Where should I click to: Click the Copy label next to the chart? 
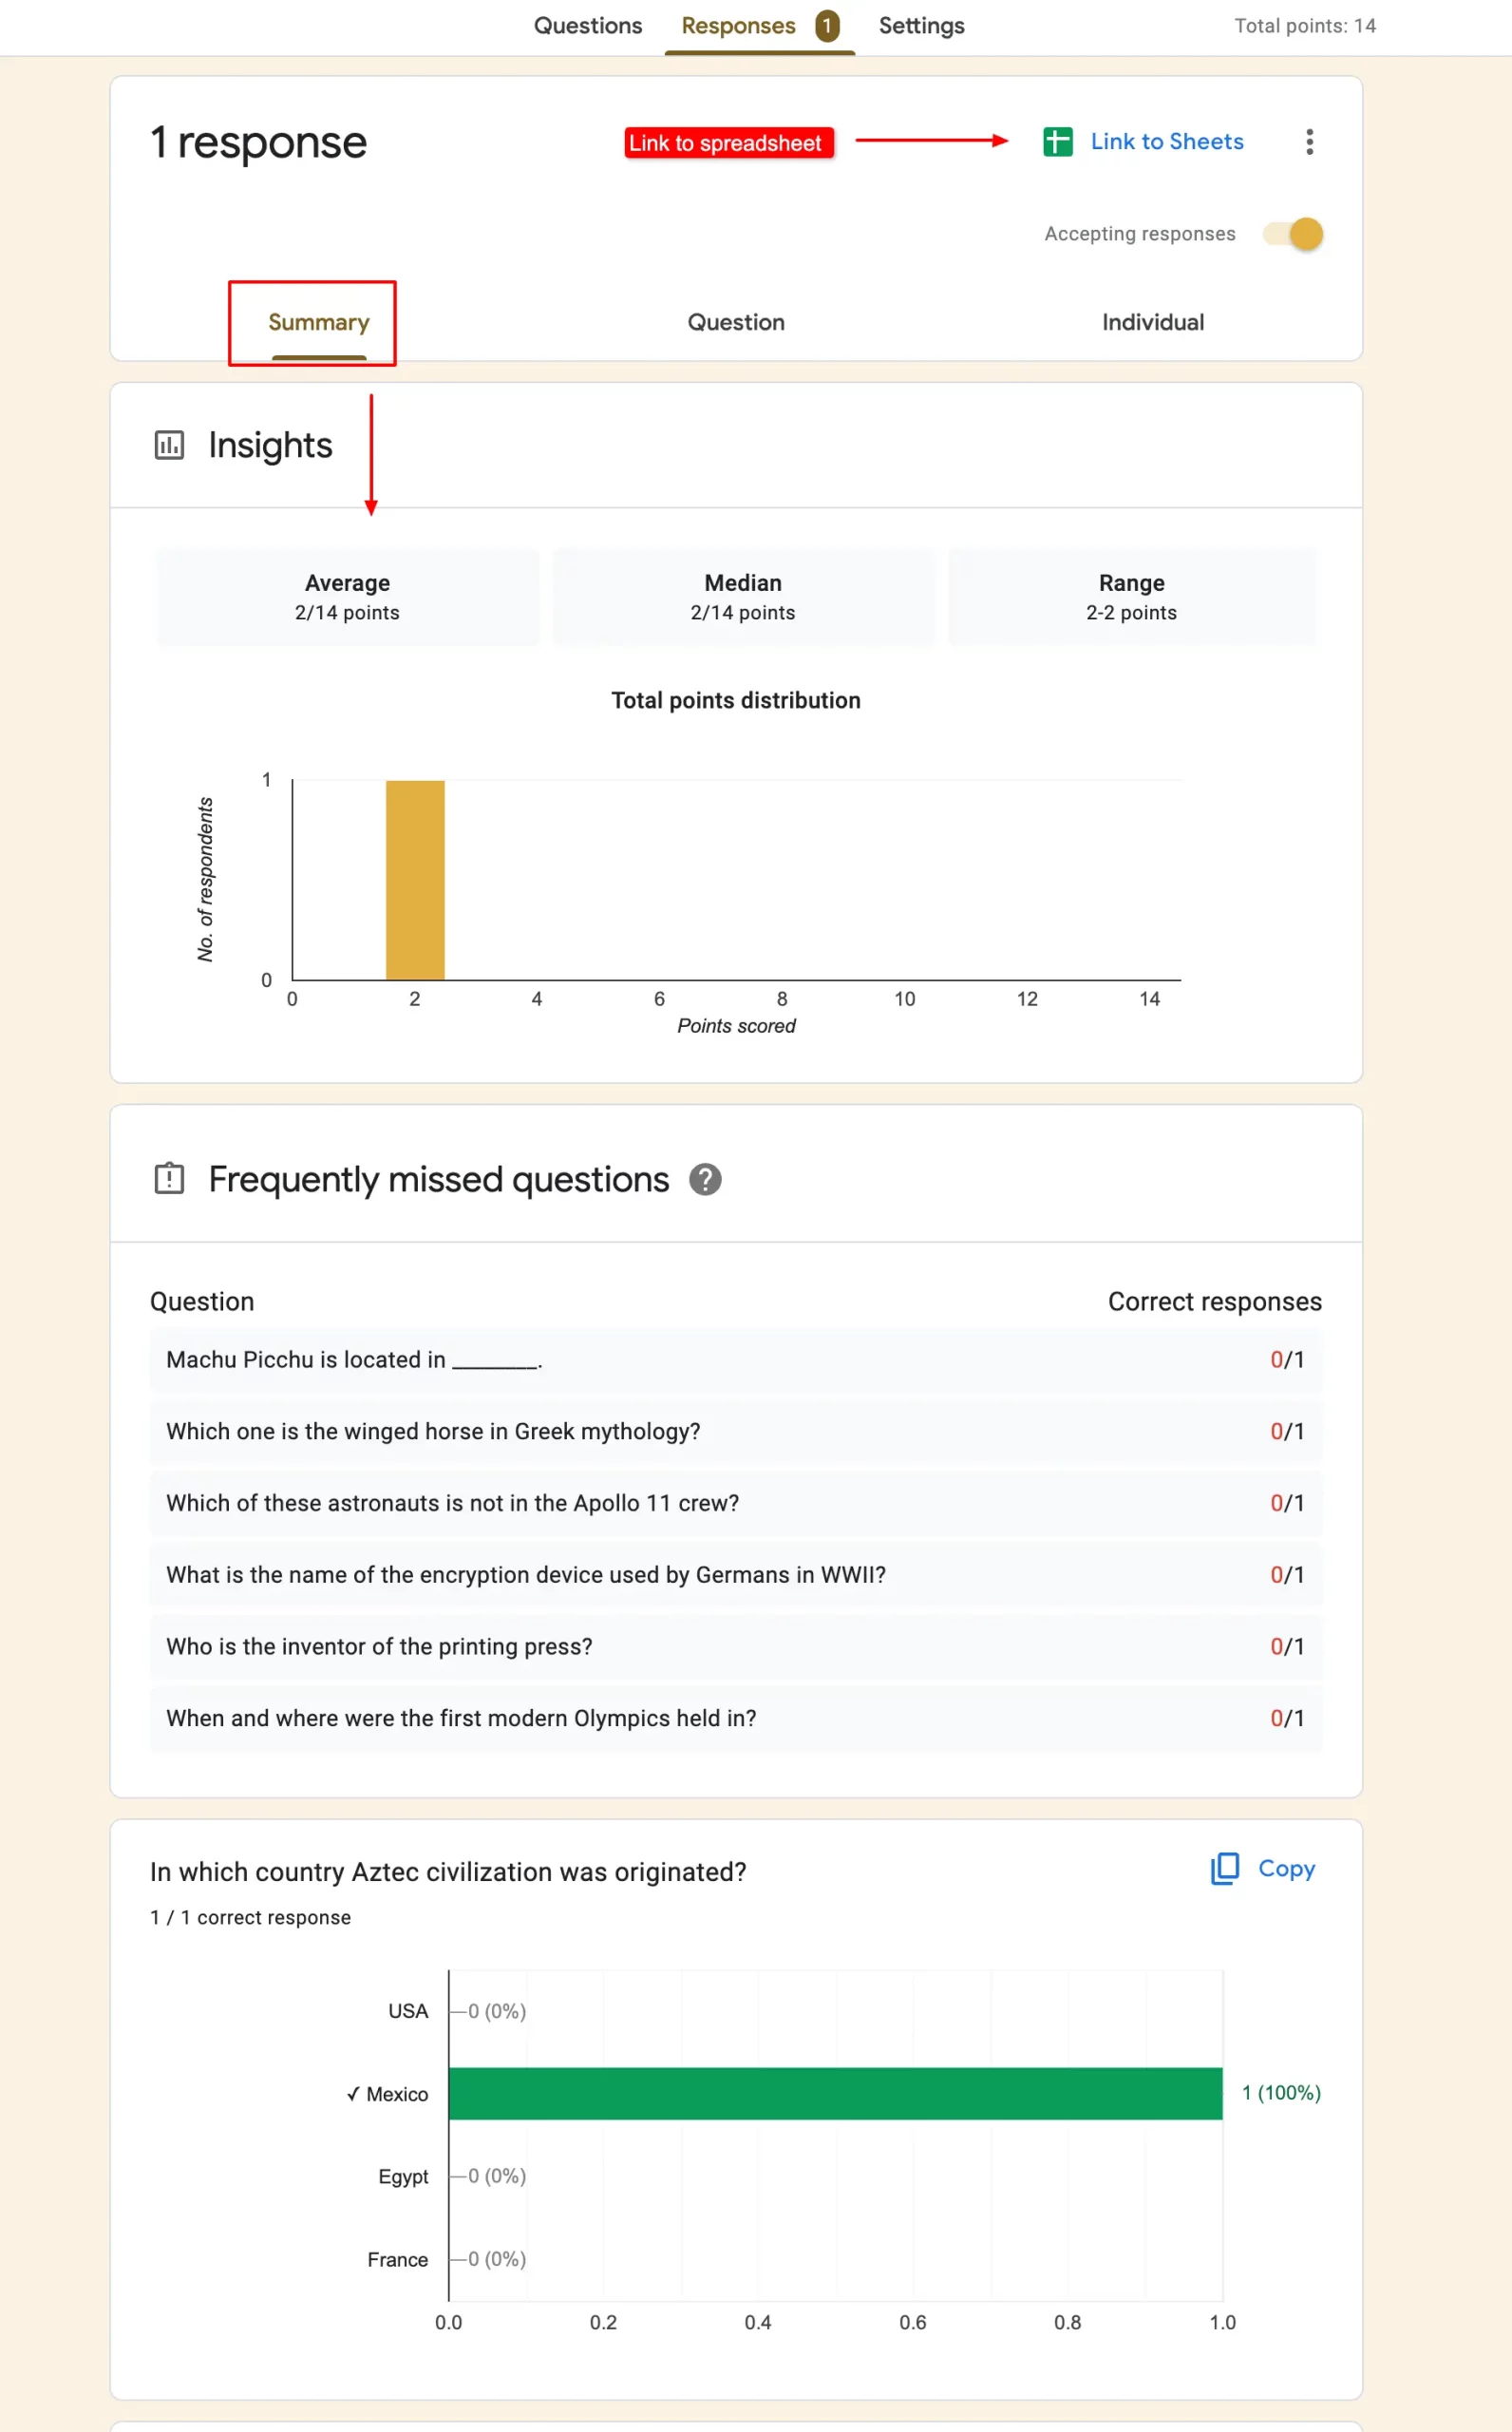pos(1287,1869)
